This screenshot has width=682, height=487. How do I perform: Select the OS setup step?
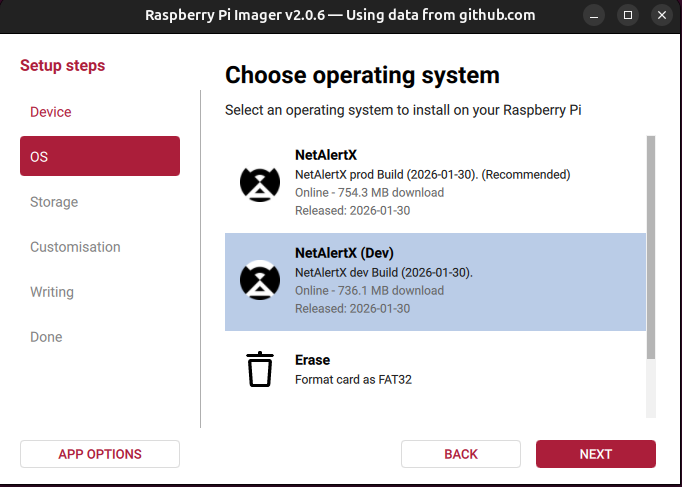[100, 156]
